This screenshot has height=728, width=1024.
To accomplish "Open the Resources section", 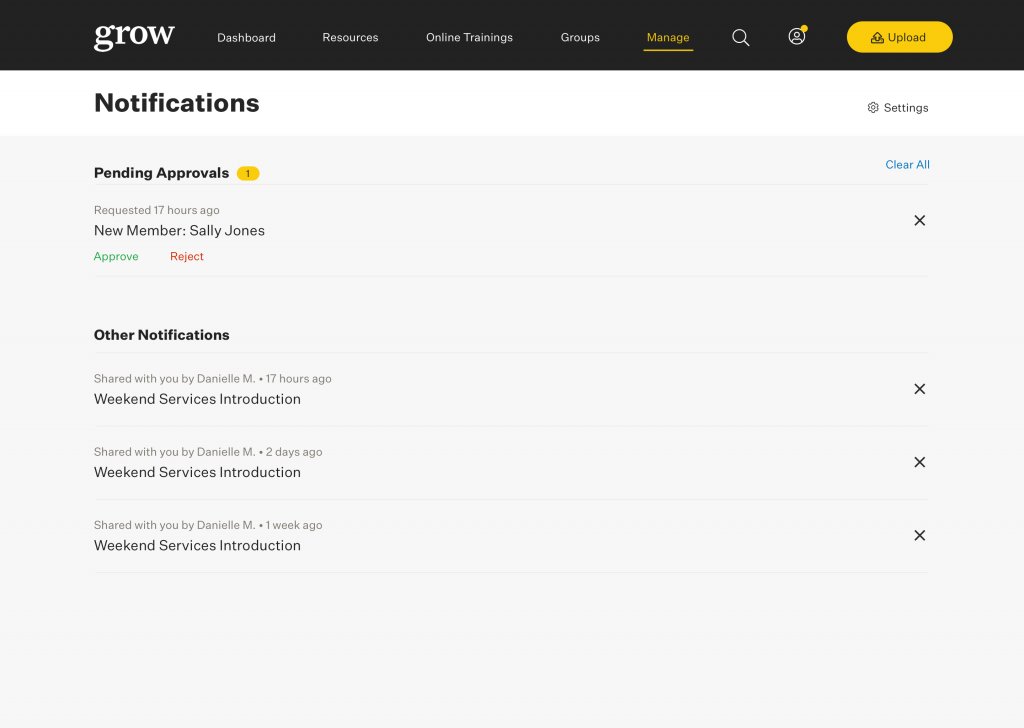I will [x=350, y=37].
